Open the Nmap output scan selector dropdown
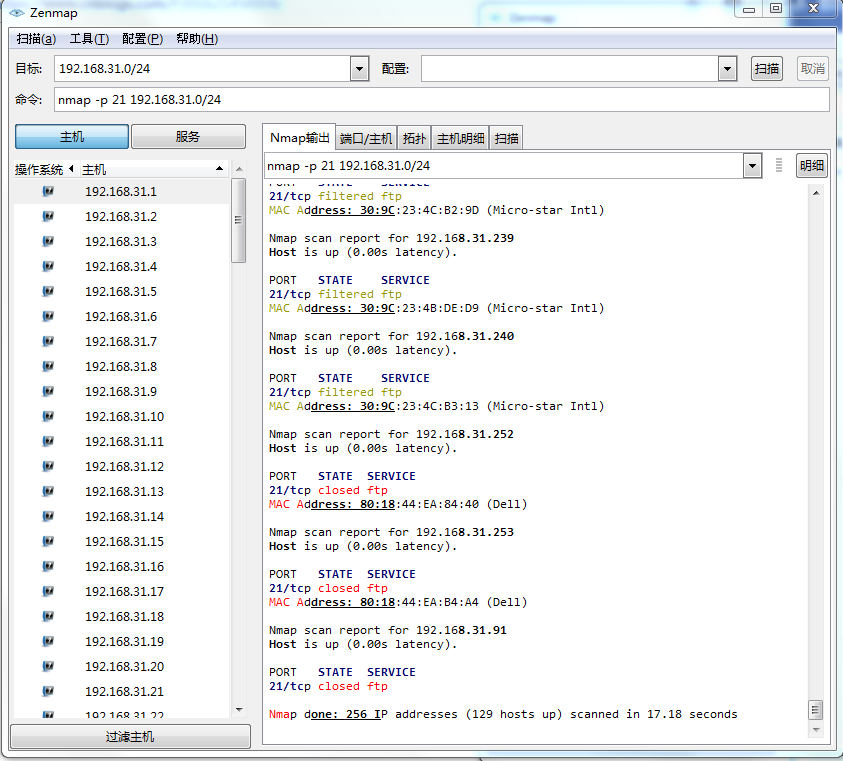Viewport: 843px width, 761px height. (x=752, y=166)
